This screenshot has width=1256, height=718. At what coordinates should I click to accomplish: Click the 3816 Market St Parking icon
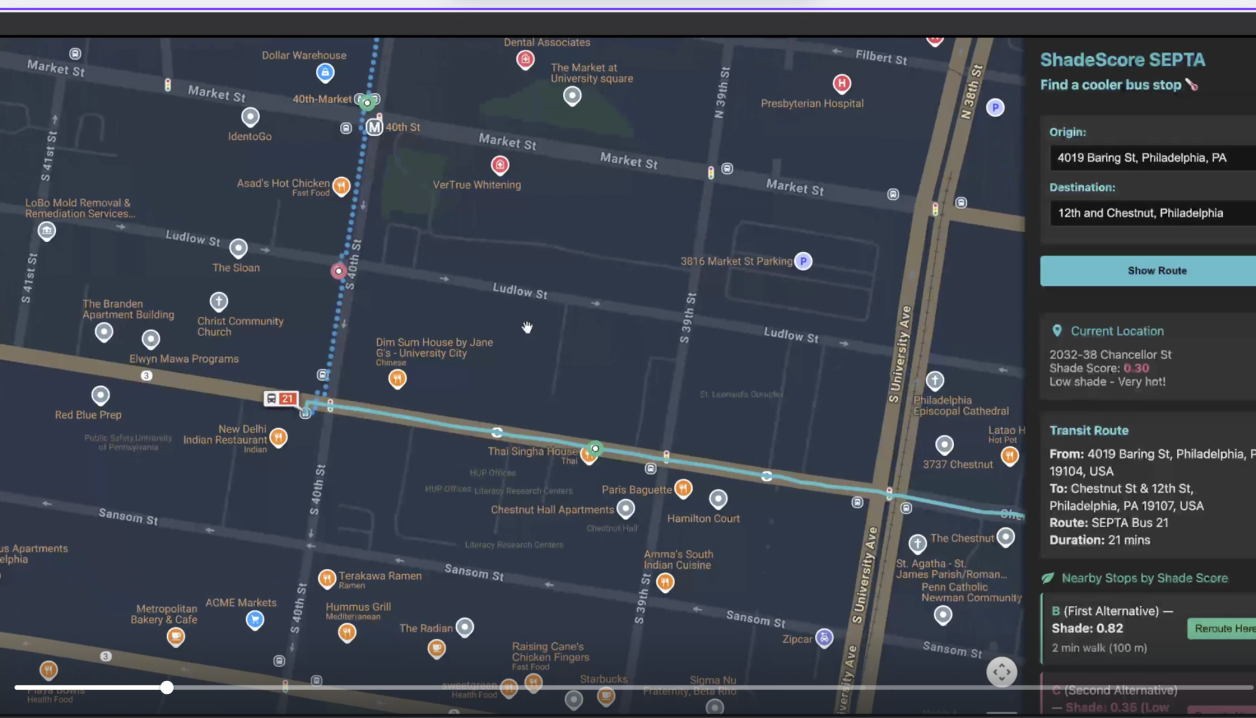[802, 261]
